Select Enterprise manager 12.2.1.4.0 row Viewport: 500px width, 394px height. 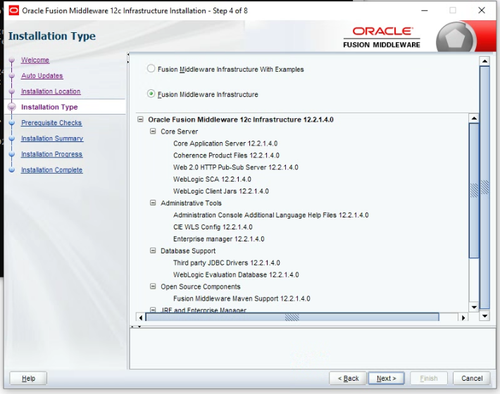(219, 239)
